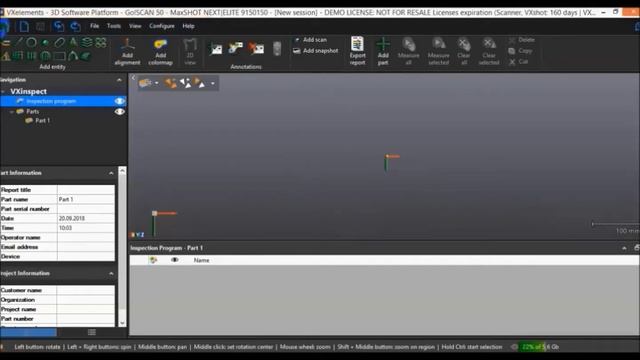The width and height of the screenshot is (640, 360).
Task: Toggle visibility eye of Inspection program
Action: tap(120, 101)
